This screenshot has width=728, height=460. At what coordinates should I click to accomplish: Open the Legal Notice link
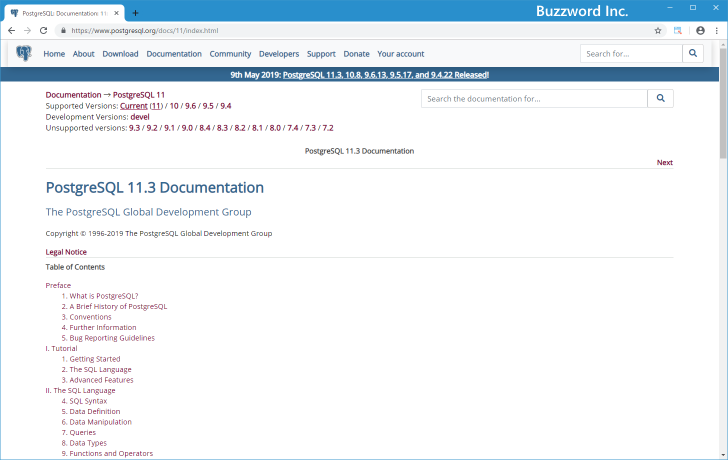click(x=66, y=252)
